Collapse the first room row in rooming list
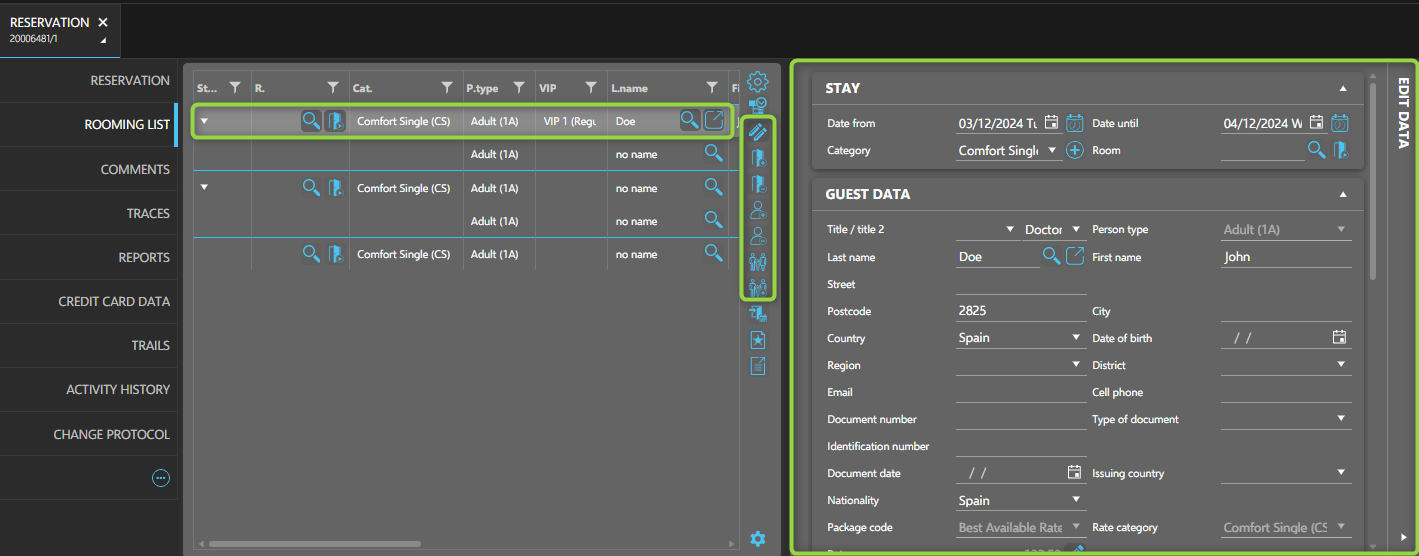Viewport: 1419px width, 556px height. [205, 122]
